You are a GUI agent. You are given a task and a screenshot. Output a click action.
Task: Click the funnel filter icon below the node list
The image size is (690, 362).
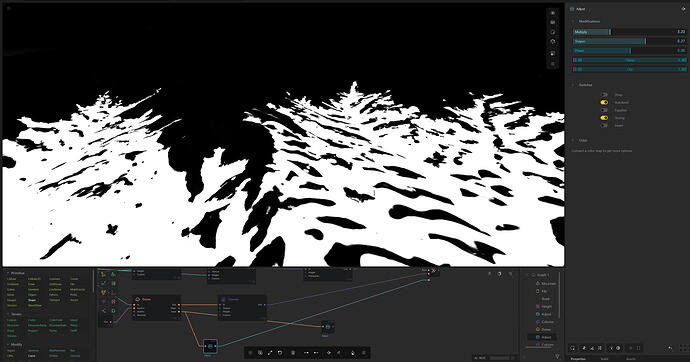coord(557,357)
